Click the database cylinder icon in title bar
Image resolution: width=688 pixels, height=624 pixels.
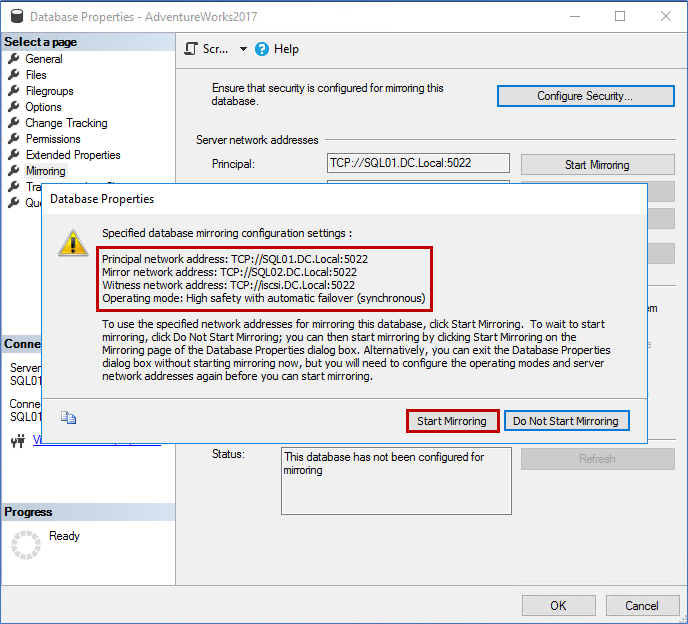17,16
